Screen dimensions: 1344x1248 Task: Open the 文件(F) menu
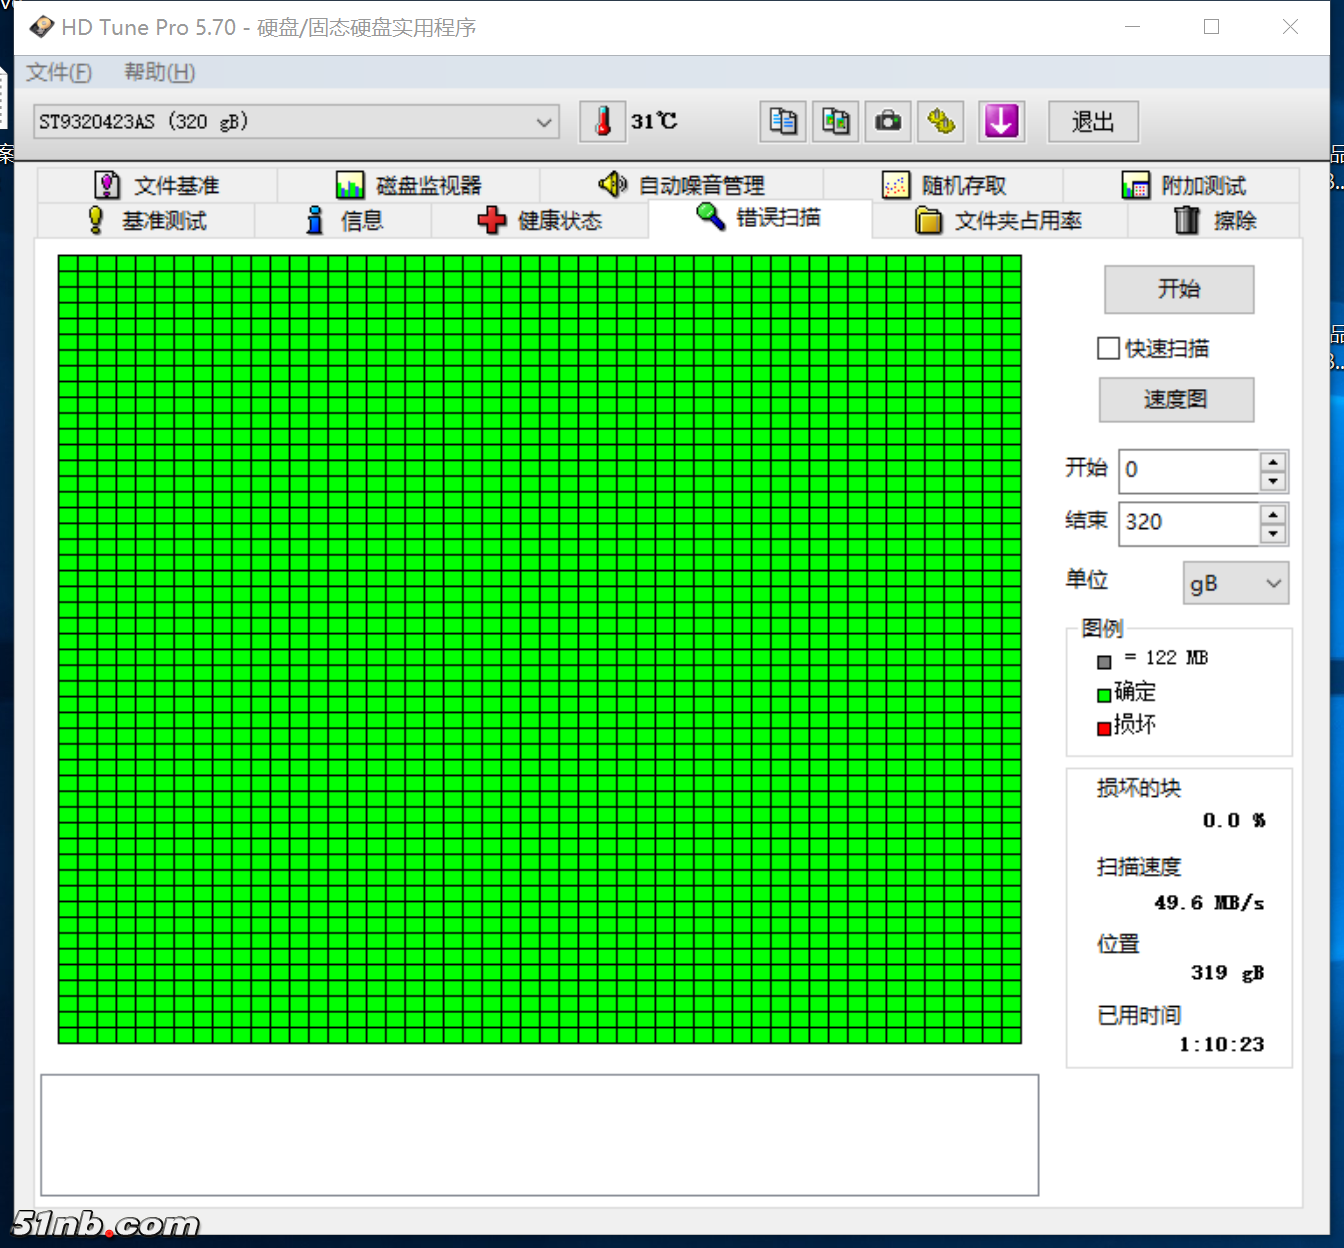[59, 72]
